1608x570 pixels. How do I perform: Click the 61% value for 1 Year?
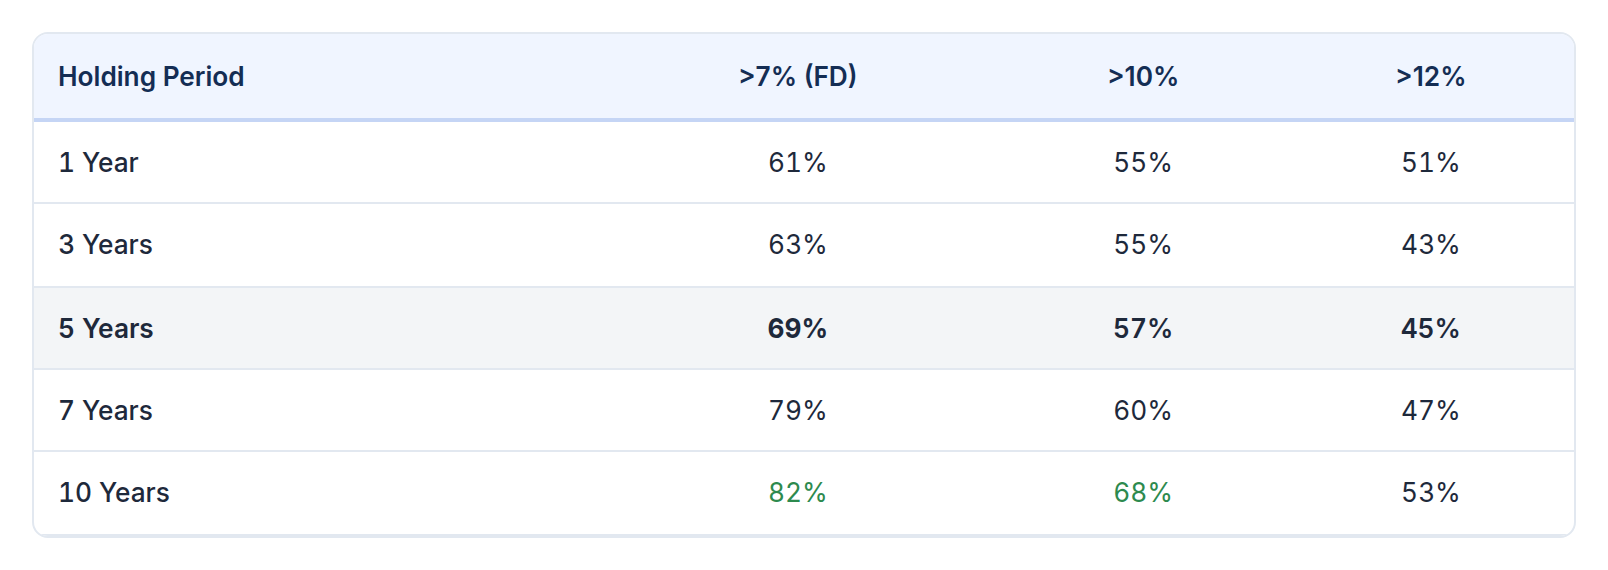click(x=797, y=163)
